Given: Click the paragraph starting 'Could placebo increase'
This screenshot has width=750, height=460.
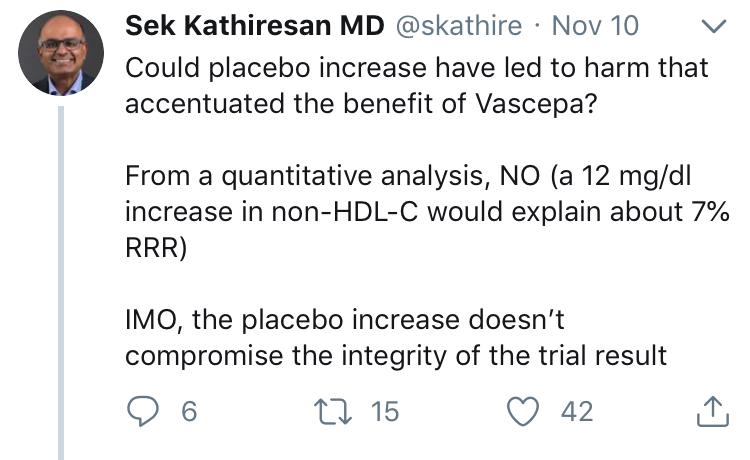Looking at the screenshot, I should pyautogui.click(x=417, y=86).
